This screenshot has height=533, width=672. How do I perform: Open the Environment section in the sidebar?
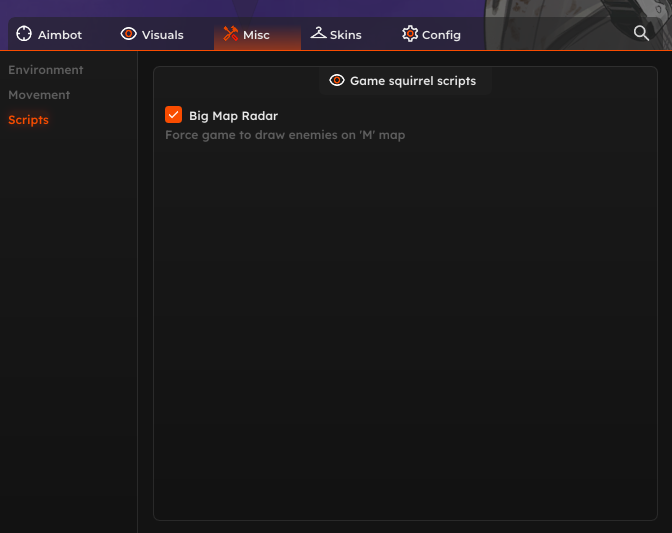[x=45, y=70]
